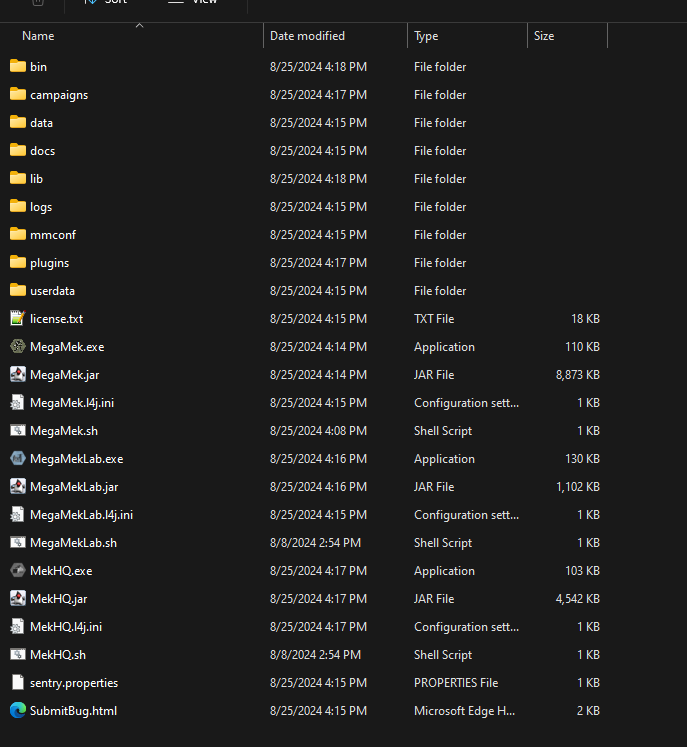
Task: Click the sort direction arrow above Name
Action: [x=140, y=25]
